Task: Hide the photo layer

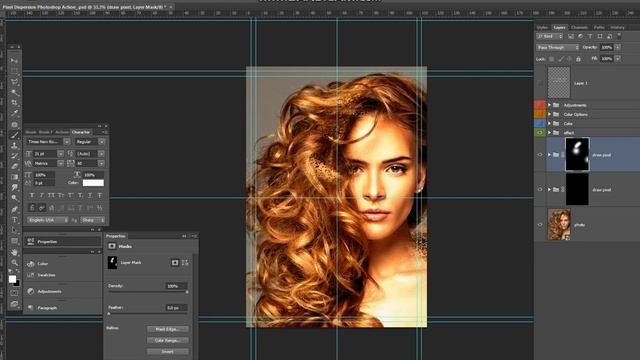Action: tap(540, 224)
